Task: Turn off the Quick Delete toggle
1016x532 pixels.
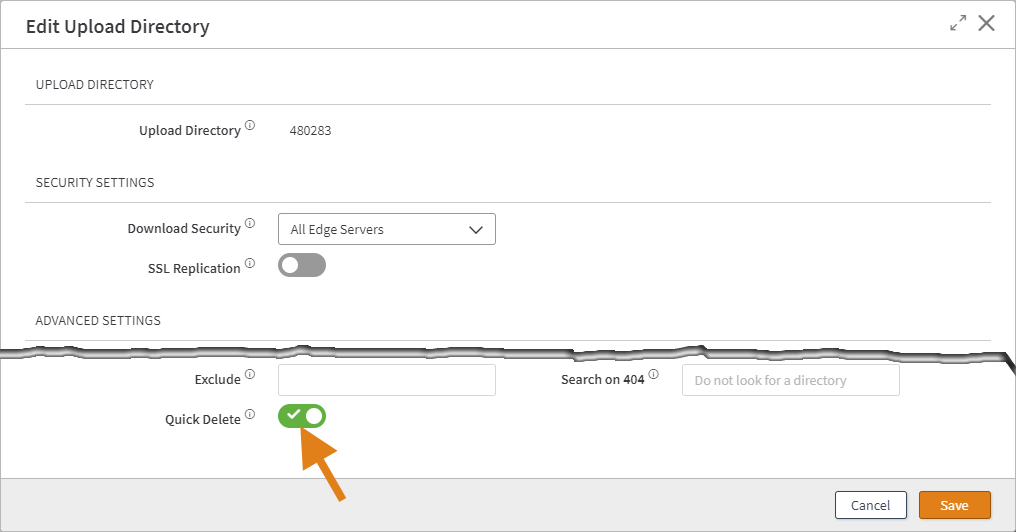Action: (x=302, y=416)
